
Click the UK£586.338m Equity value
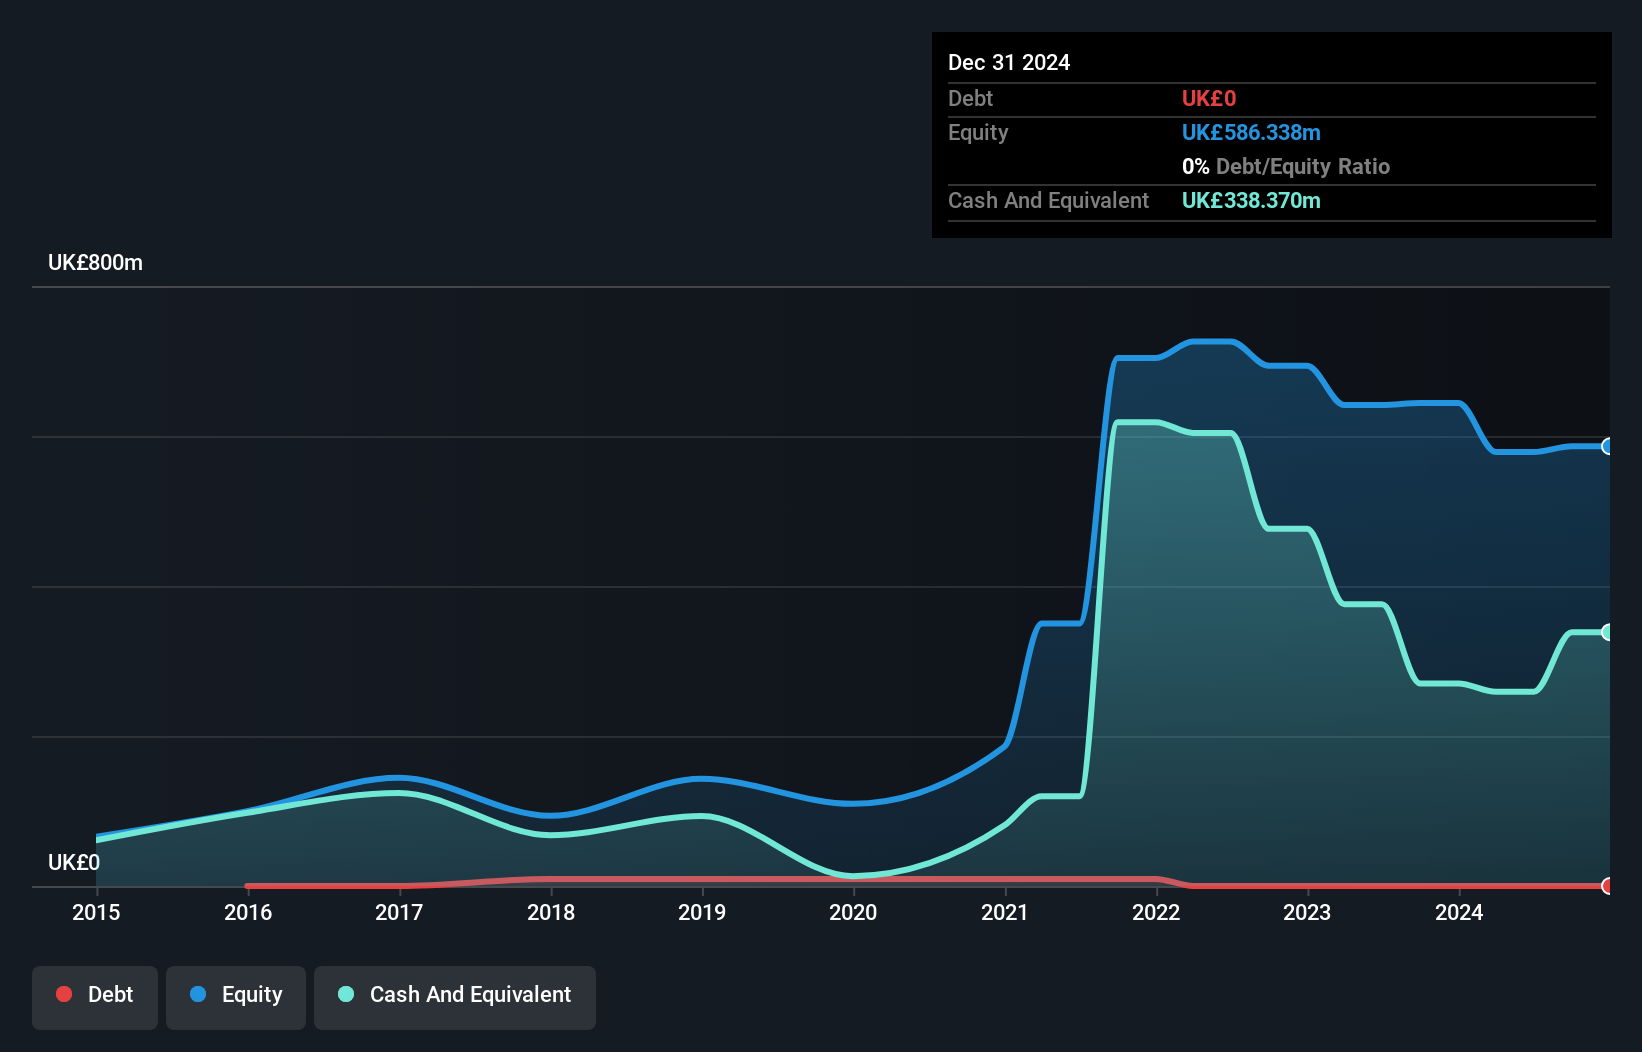click(x=1251, y=132)
